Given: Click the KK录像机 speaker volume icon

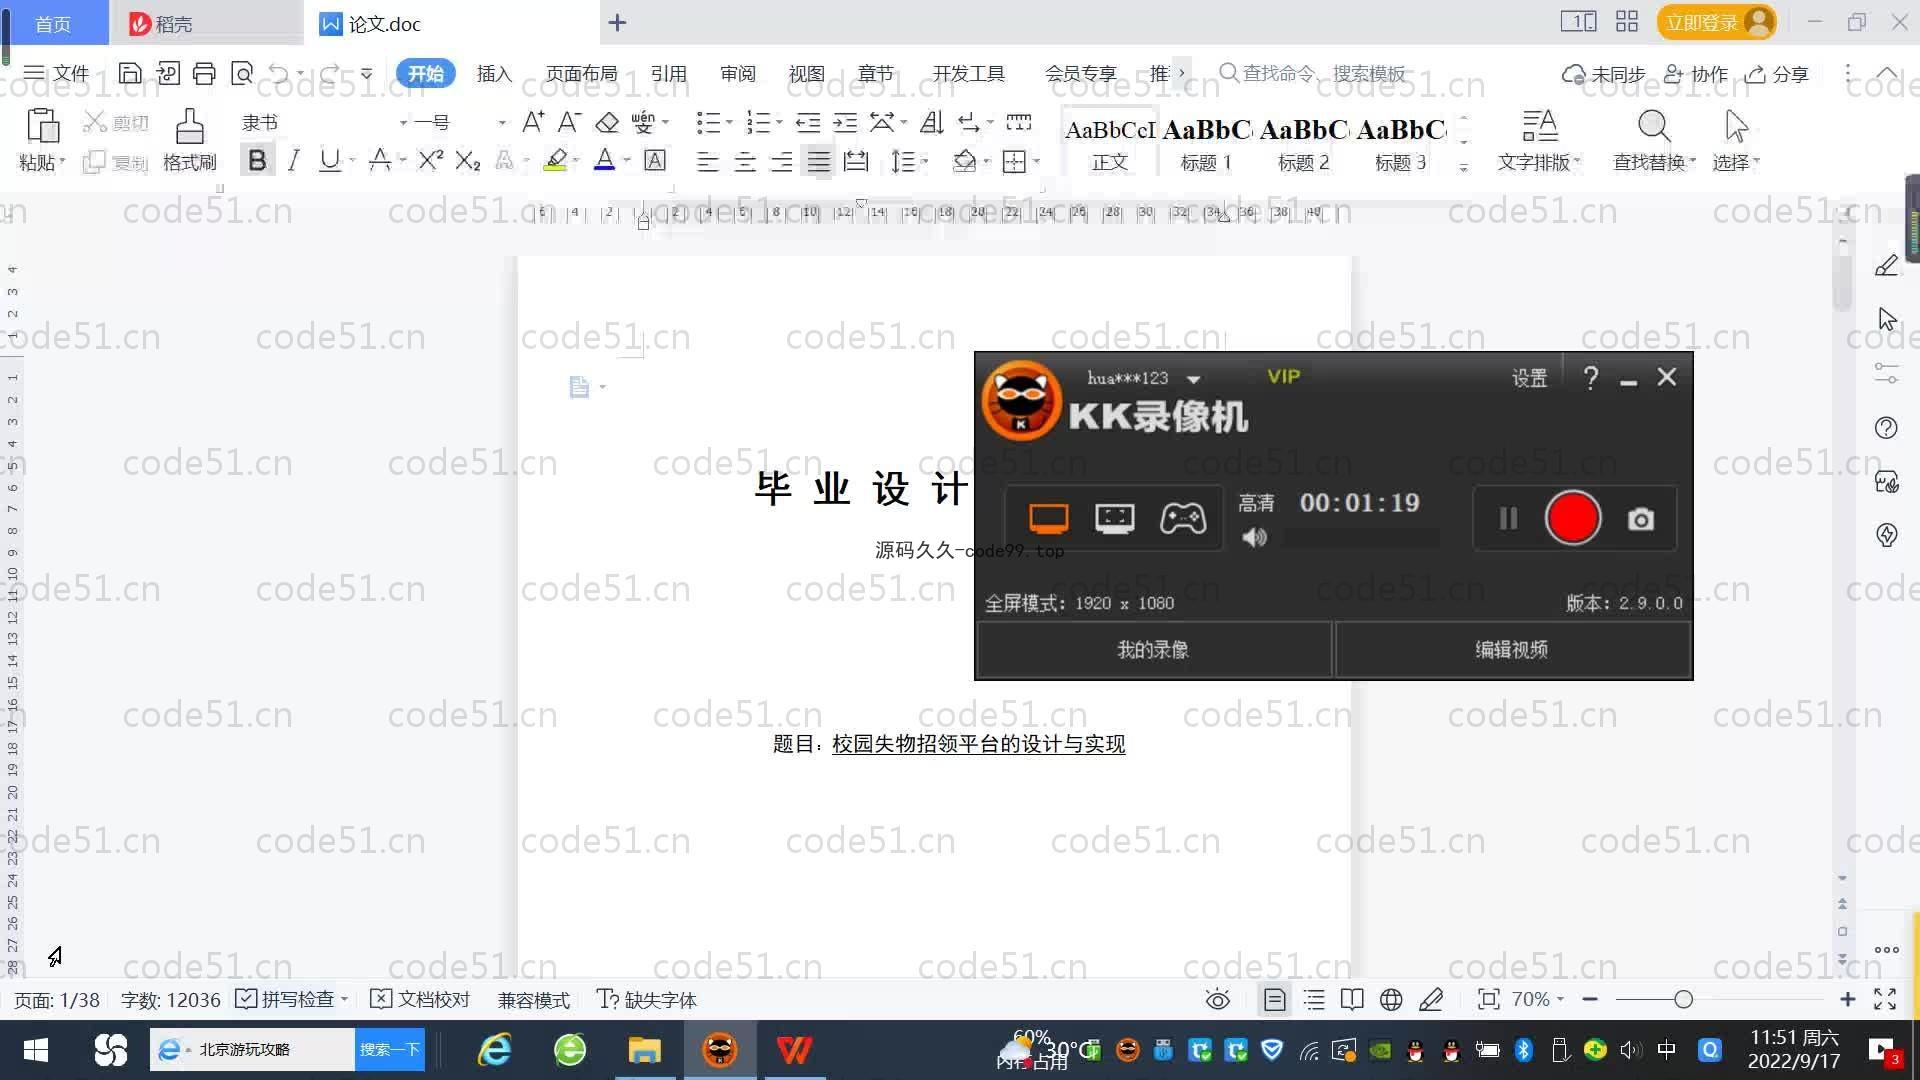Looking at the screenshot, I should [x=1254, y=538].
